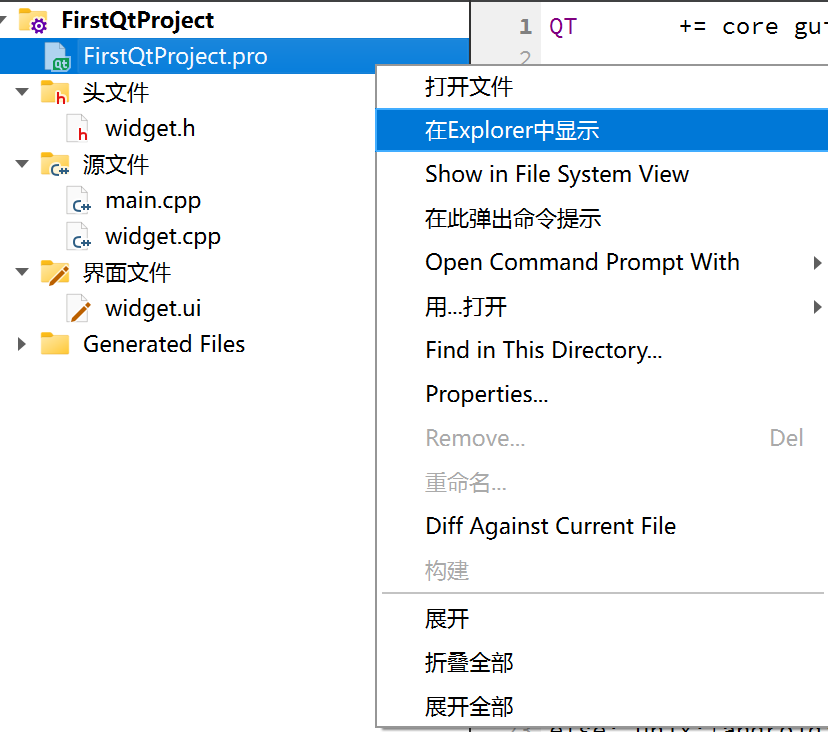Choose Show in File System View
The width and height of the screenshot is (828, 732).
pos(557,174)
